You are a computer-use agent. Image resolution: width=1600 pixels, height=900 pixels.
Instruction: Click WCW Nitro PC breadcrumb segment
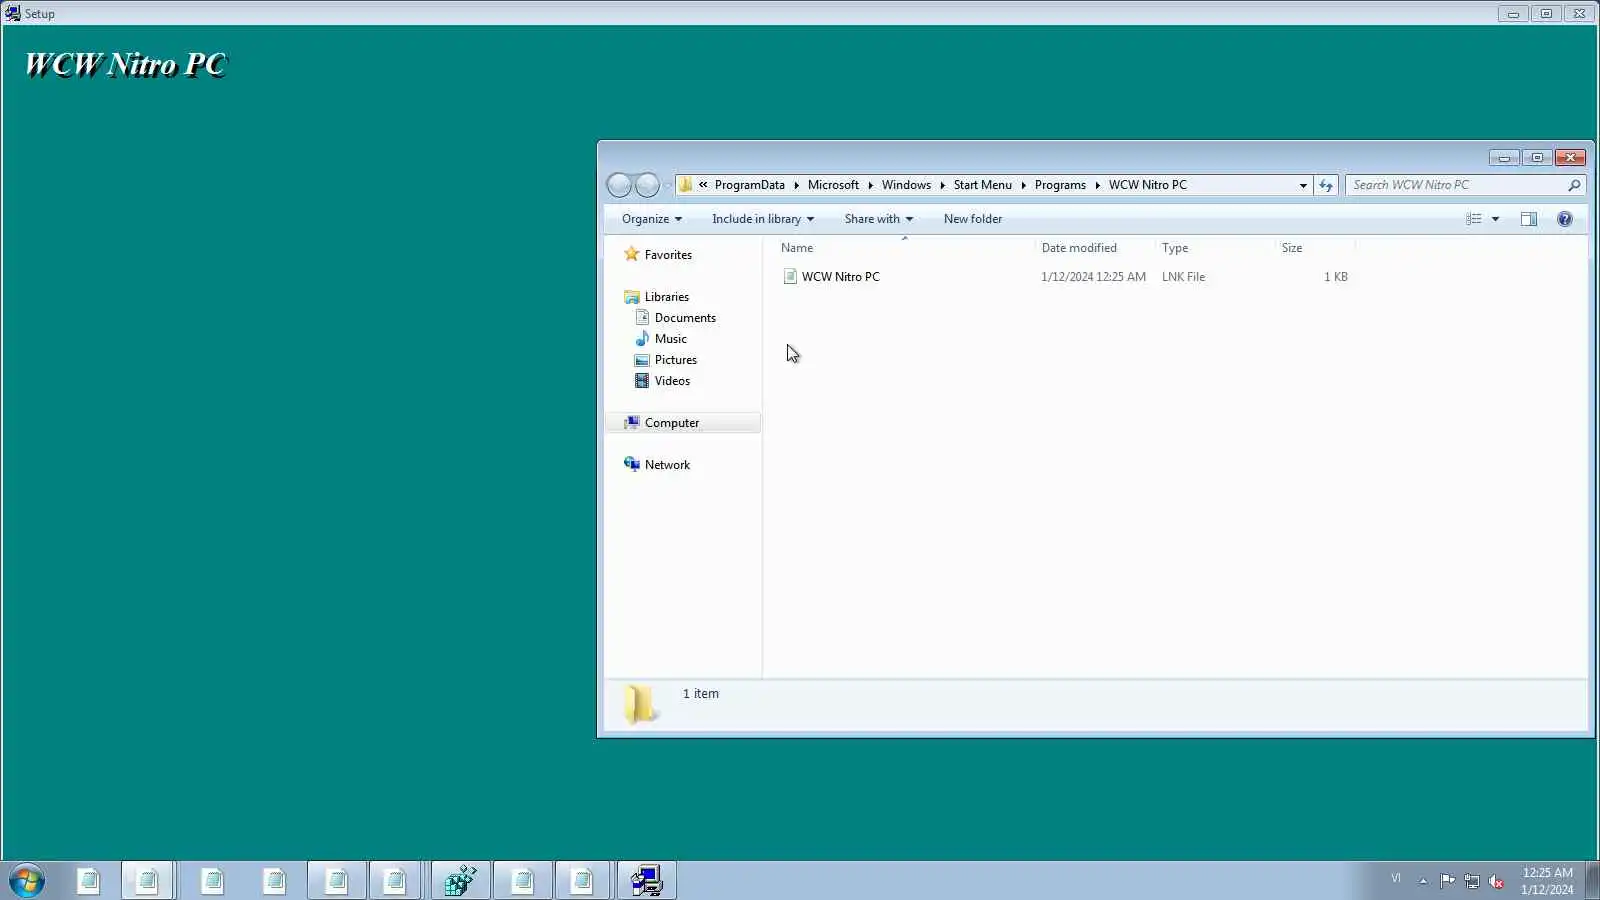[1148, 185]
